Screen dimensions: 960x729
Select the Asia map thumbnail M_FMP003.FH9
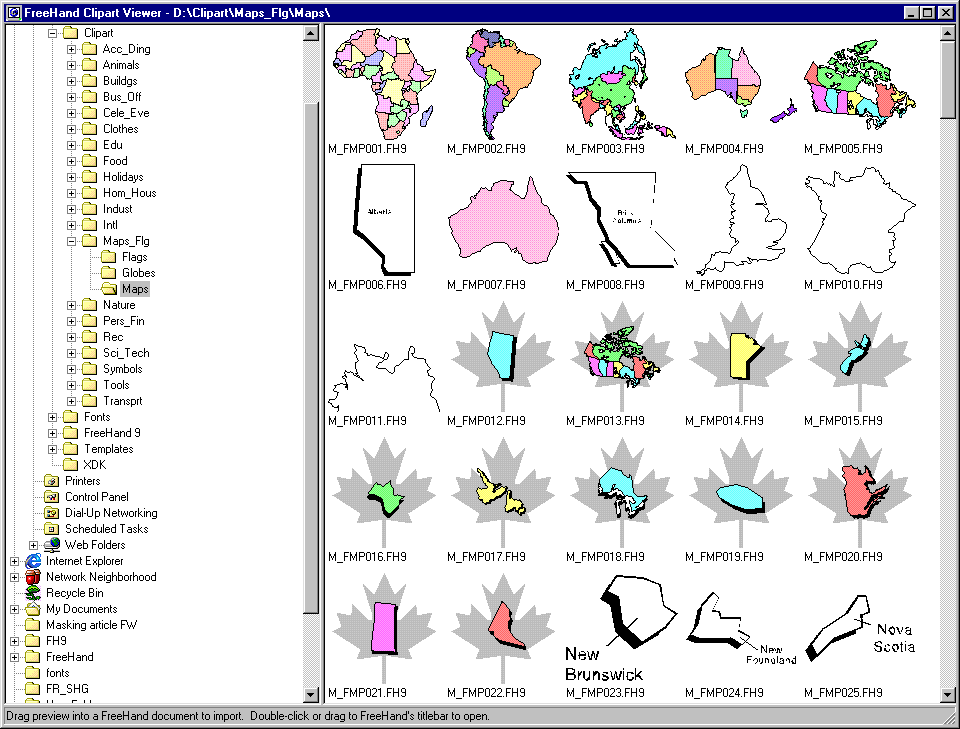coord(621,84)
